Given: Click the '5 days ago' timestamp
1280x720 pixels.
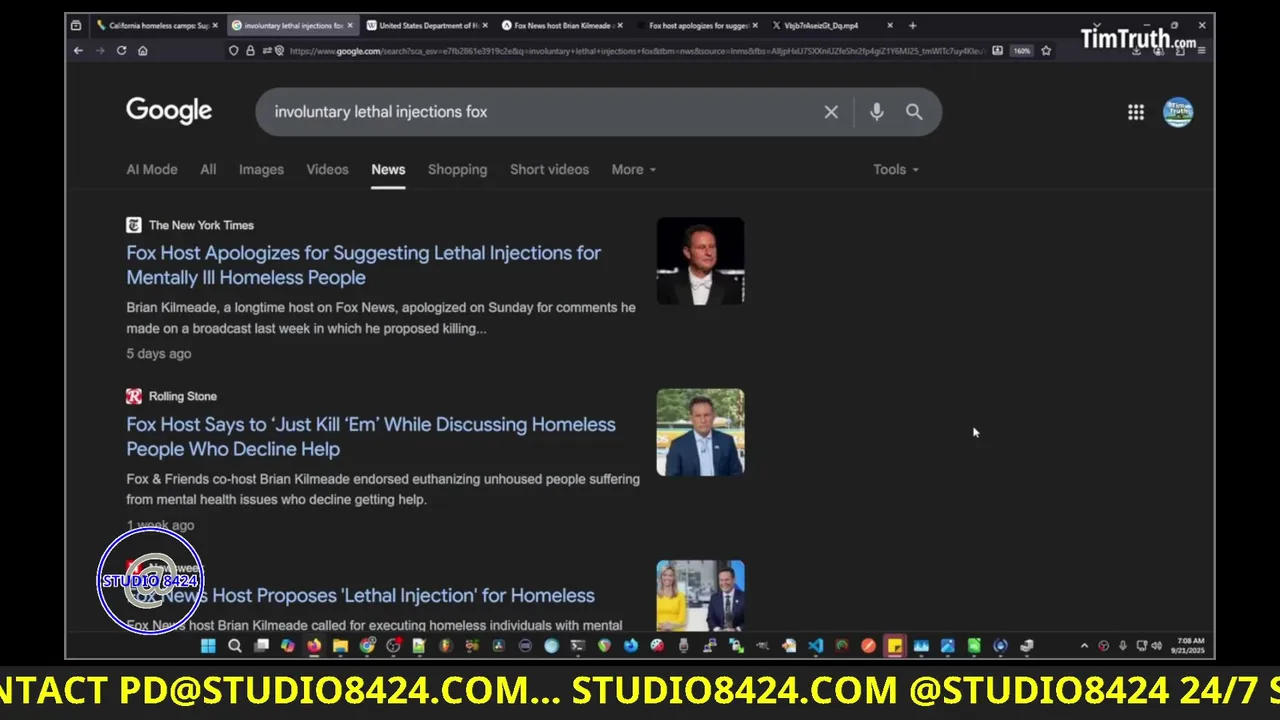Looking at the screenshot, I should (x=158, y=353).
